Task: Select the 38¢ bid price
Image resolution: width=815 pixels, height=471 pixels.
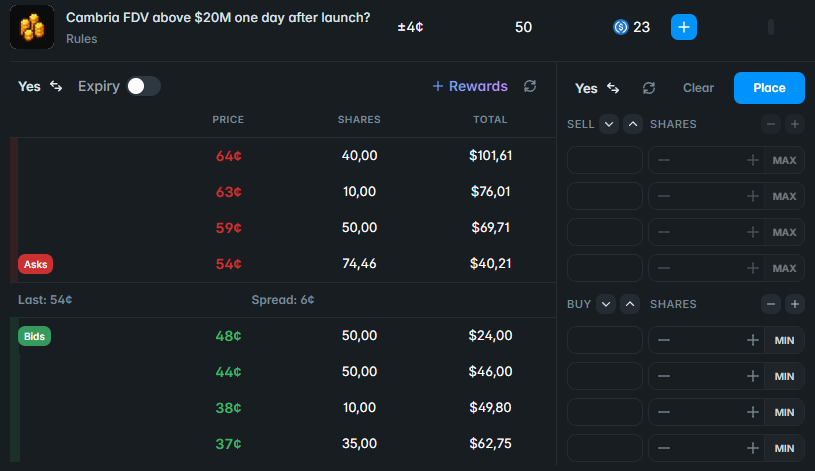Action: coord(229,408)
